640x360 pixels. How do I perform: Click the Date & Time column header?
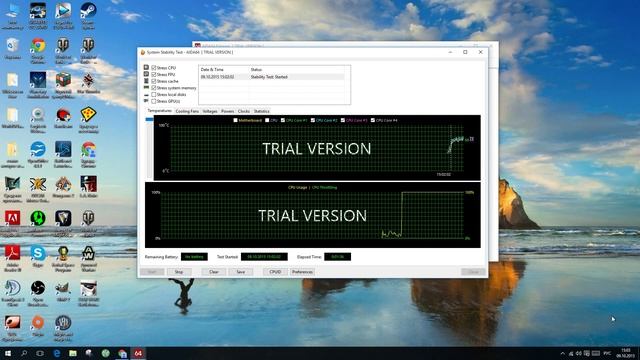(x=224, y=70)
